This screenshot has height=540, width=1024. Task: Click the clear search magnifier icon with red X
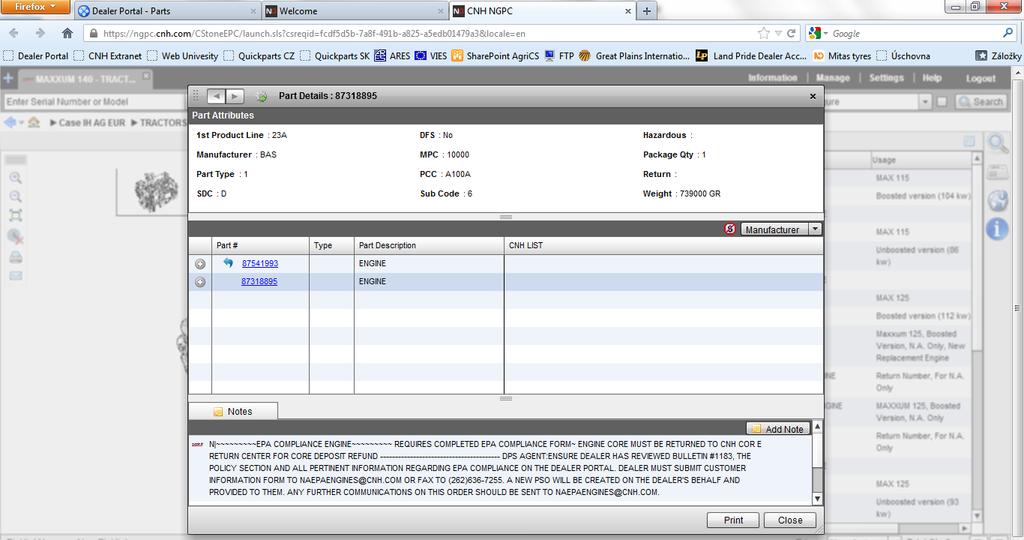[x=16, y=236]
